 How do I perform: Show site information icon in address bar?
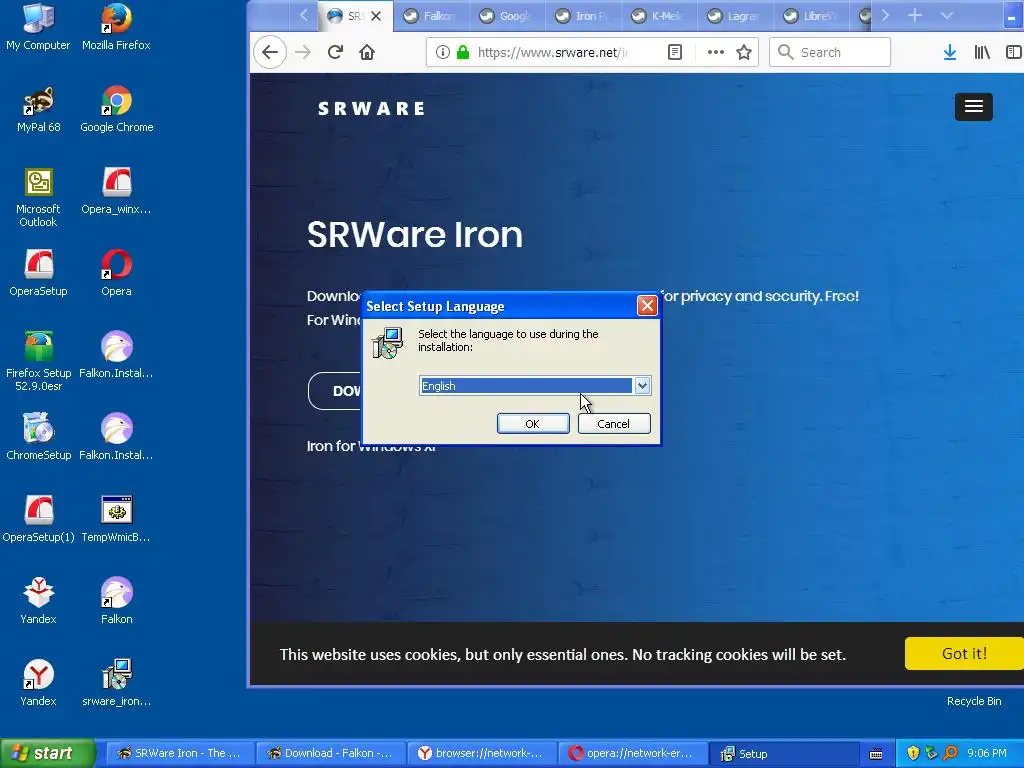(443, 52)
